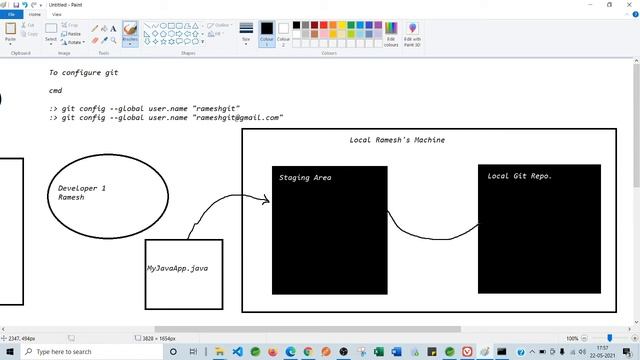Open Microsoft Edge from taskbar

(x=290, y=351)
